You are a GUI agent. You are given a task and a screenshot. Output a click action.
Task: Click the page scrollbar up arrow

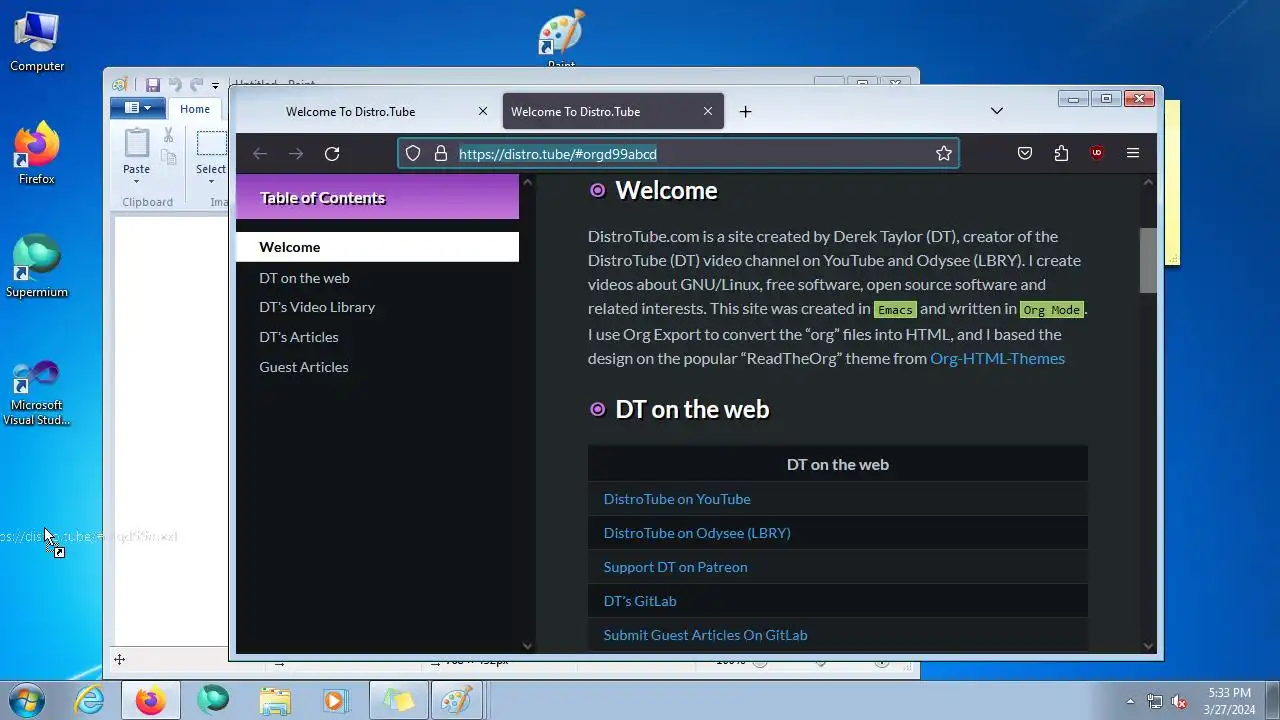tap(1148, 182)
